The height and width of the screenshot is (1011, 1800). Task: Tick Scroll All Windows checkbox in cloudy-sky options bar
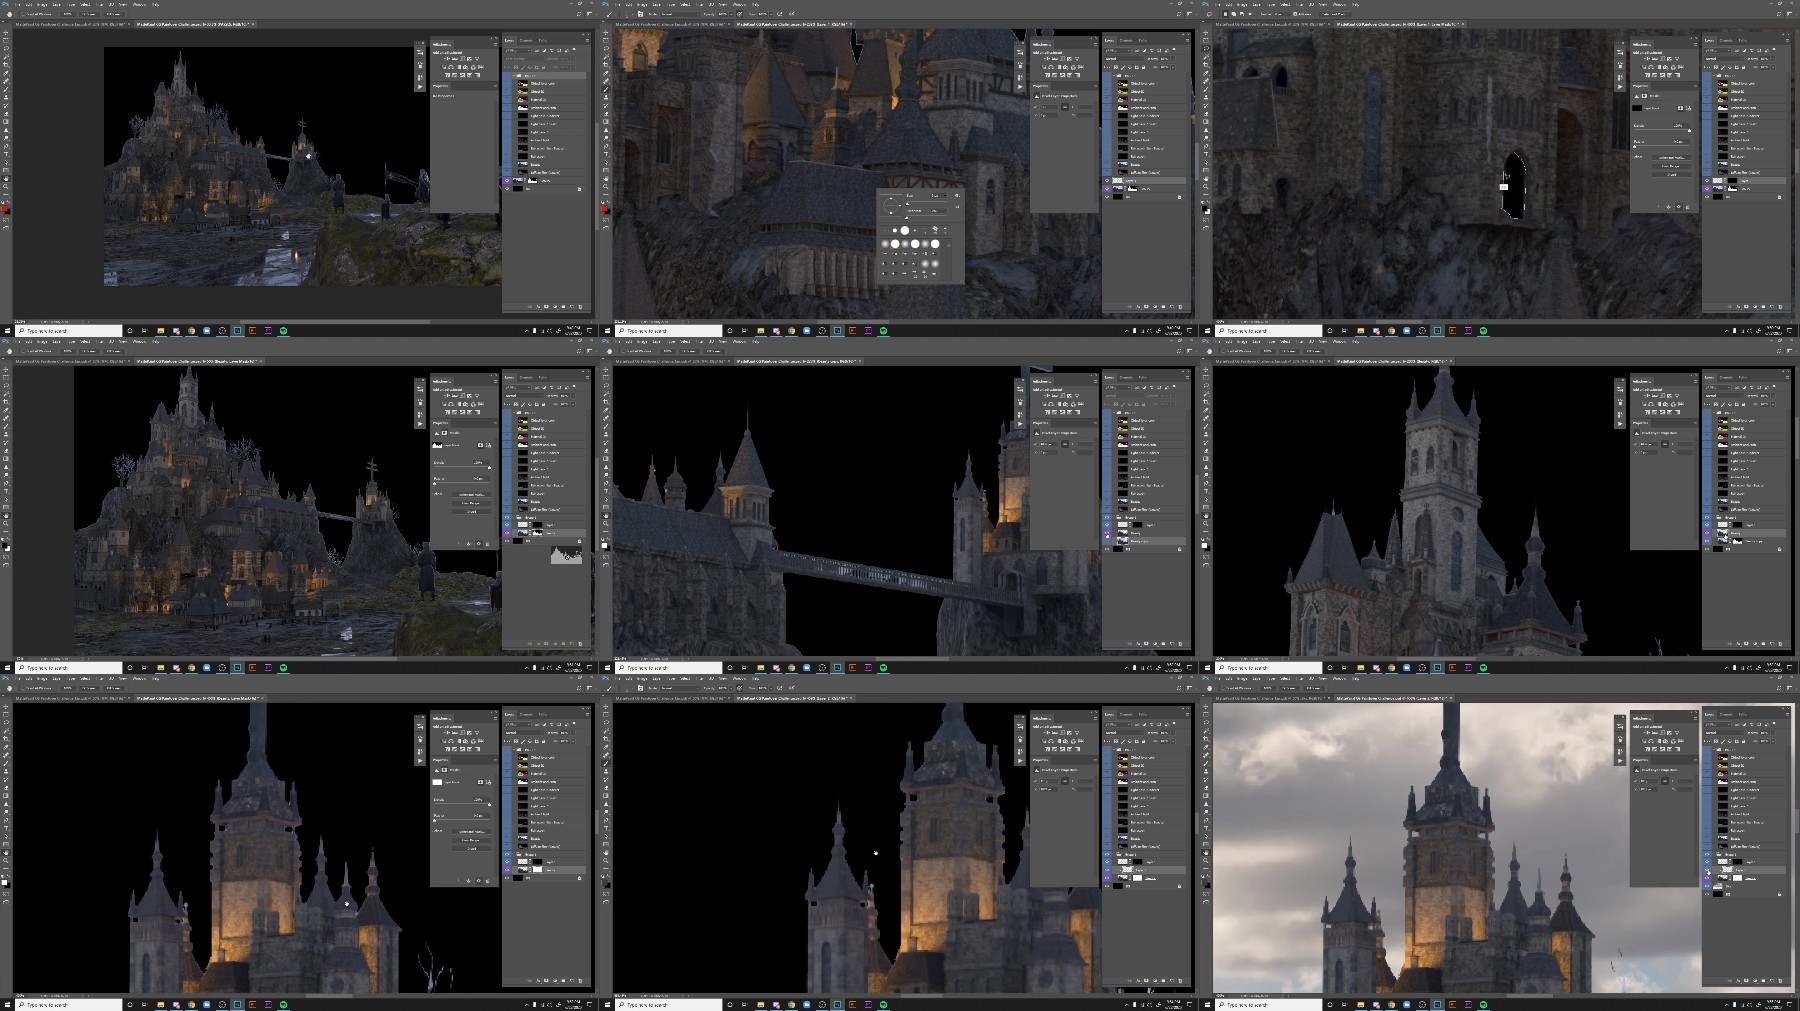(1223, 688)
